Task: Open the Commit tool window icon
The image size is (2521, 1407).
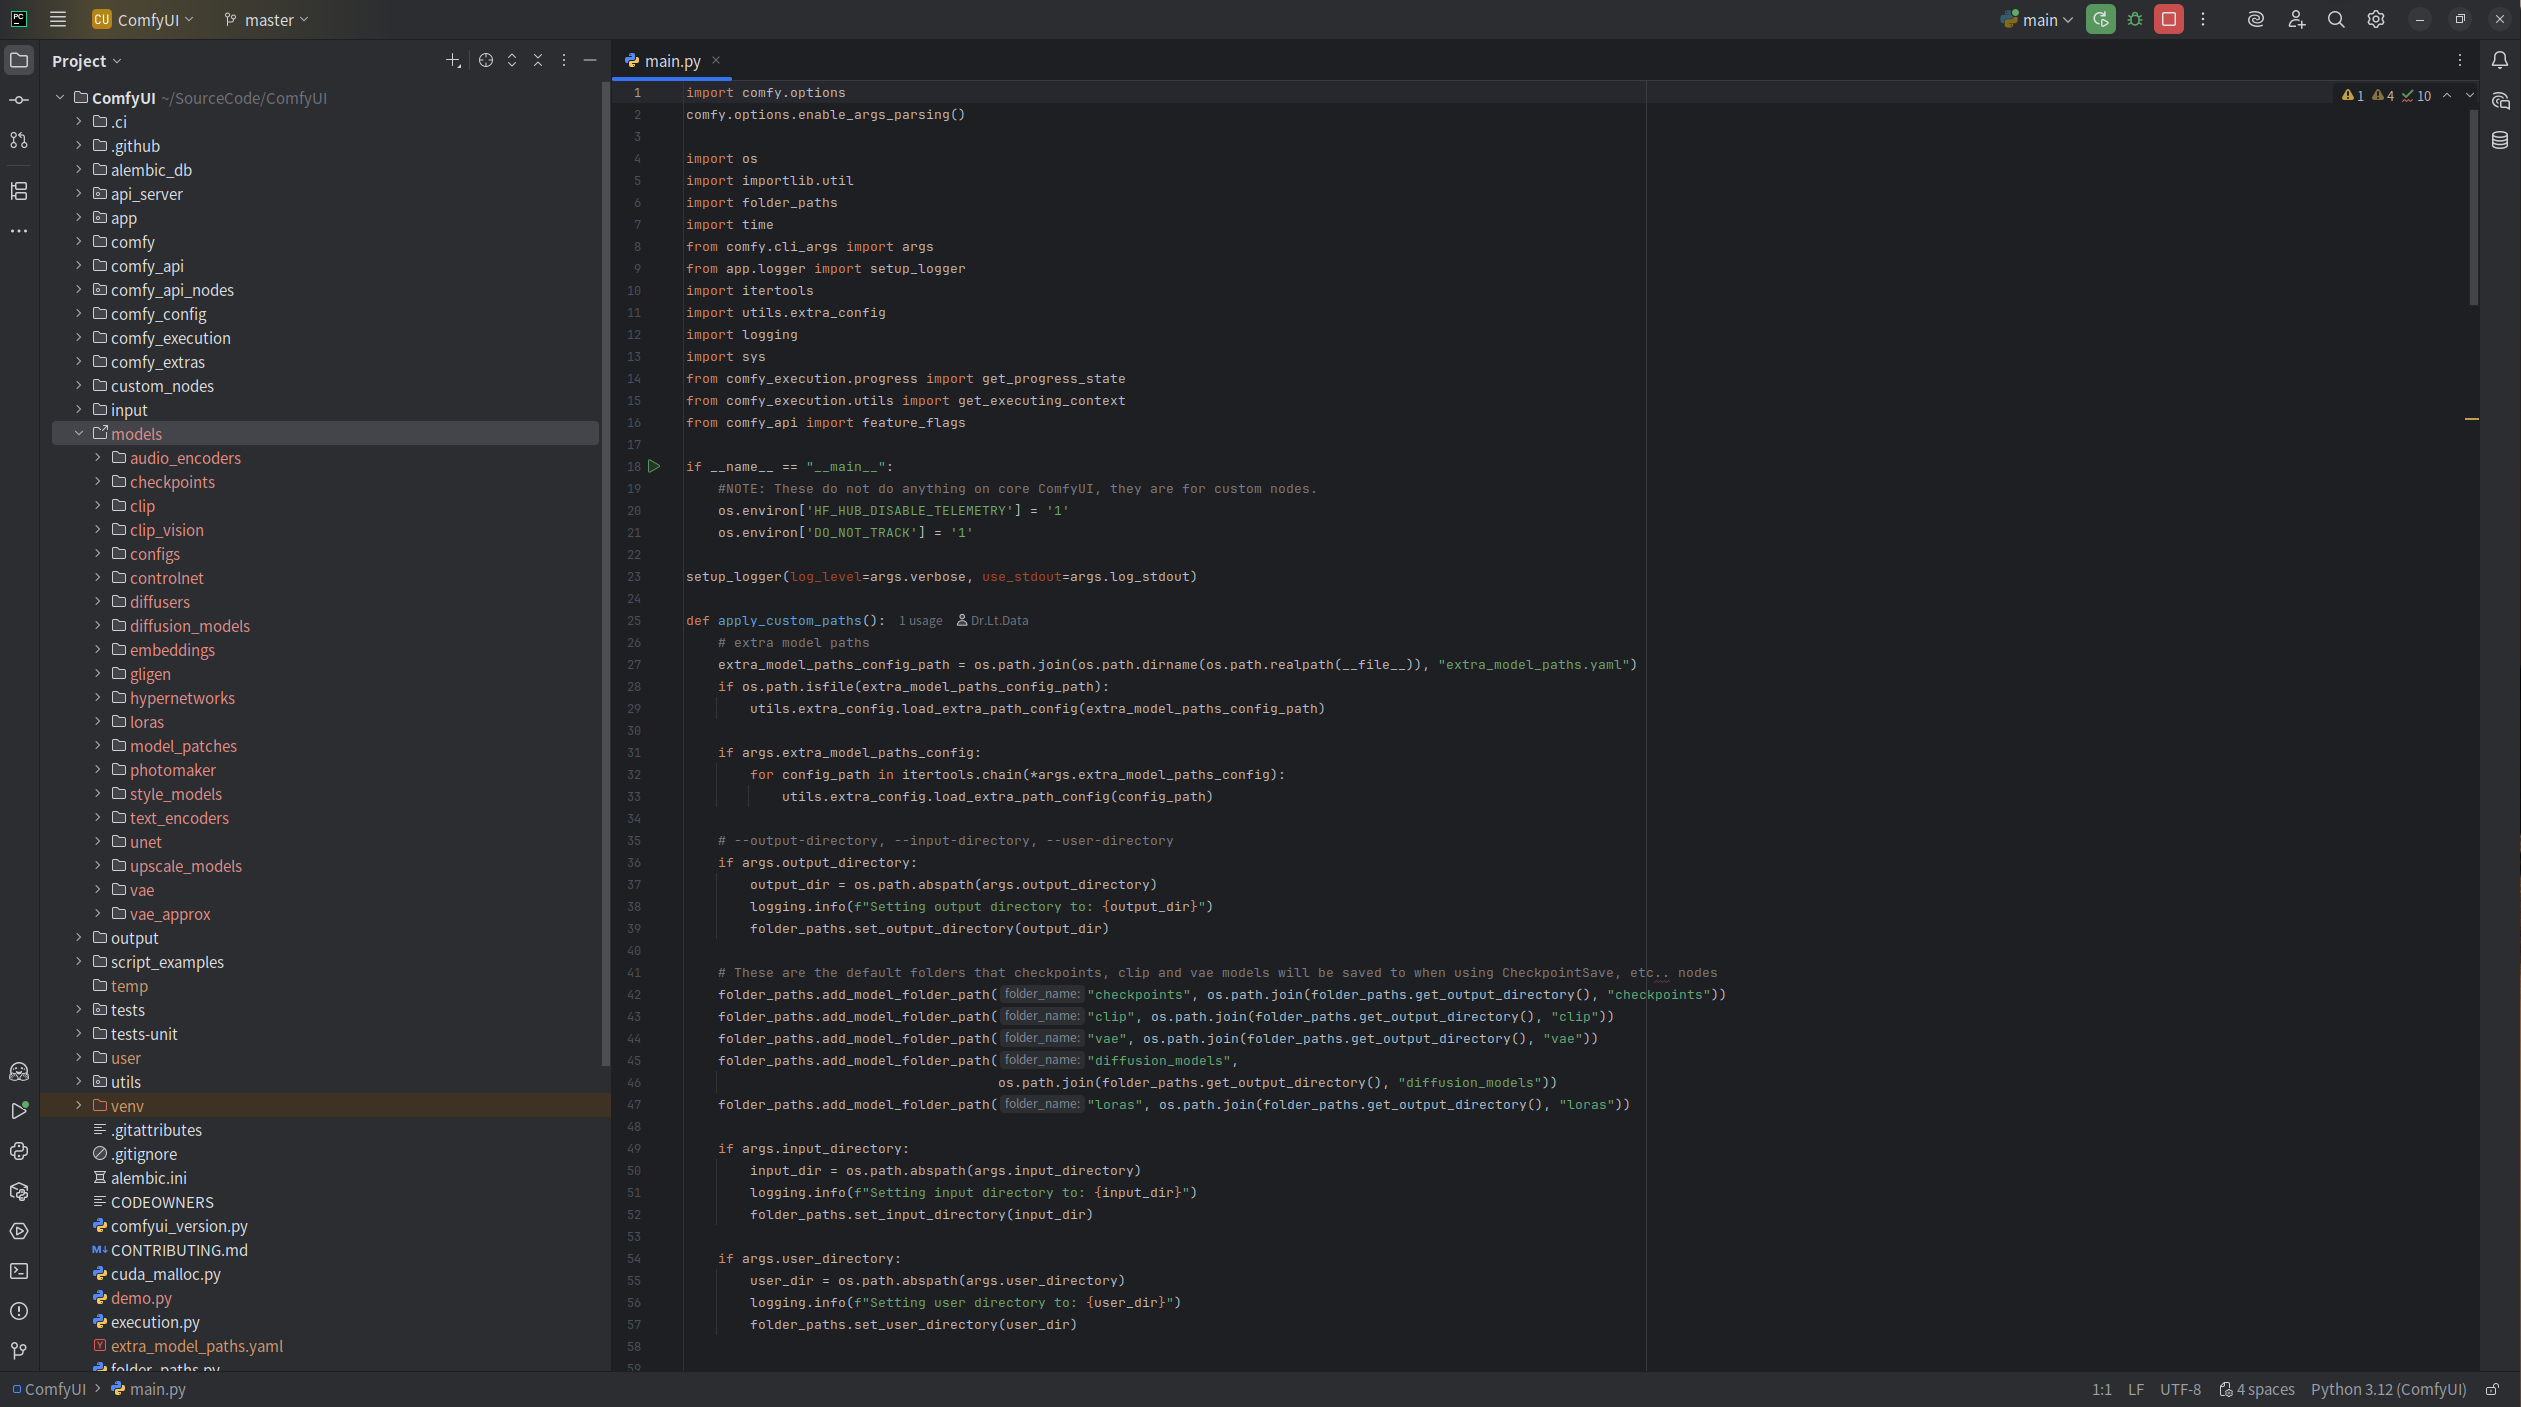Action: click(x=19, y=100)
